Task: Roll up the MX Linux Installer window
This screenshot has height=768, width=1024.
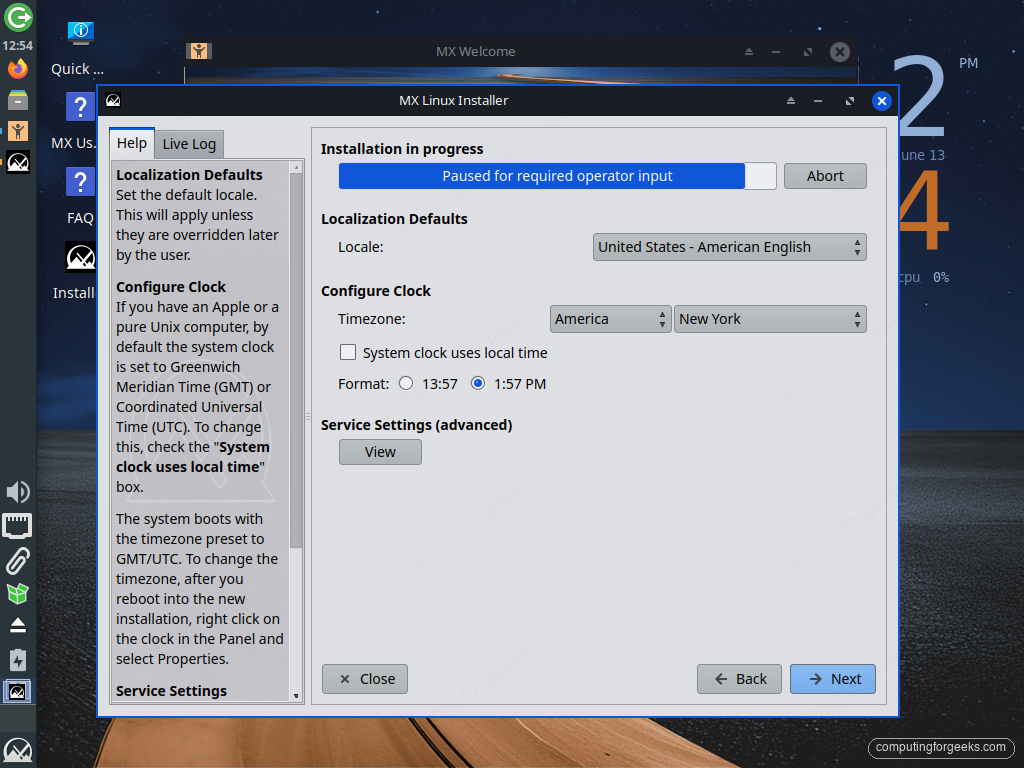Action: pyautogui.click(x=791, y=101)
